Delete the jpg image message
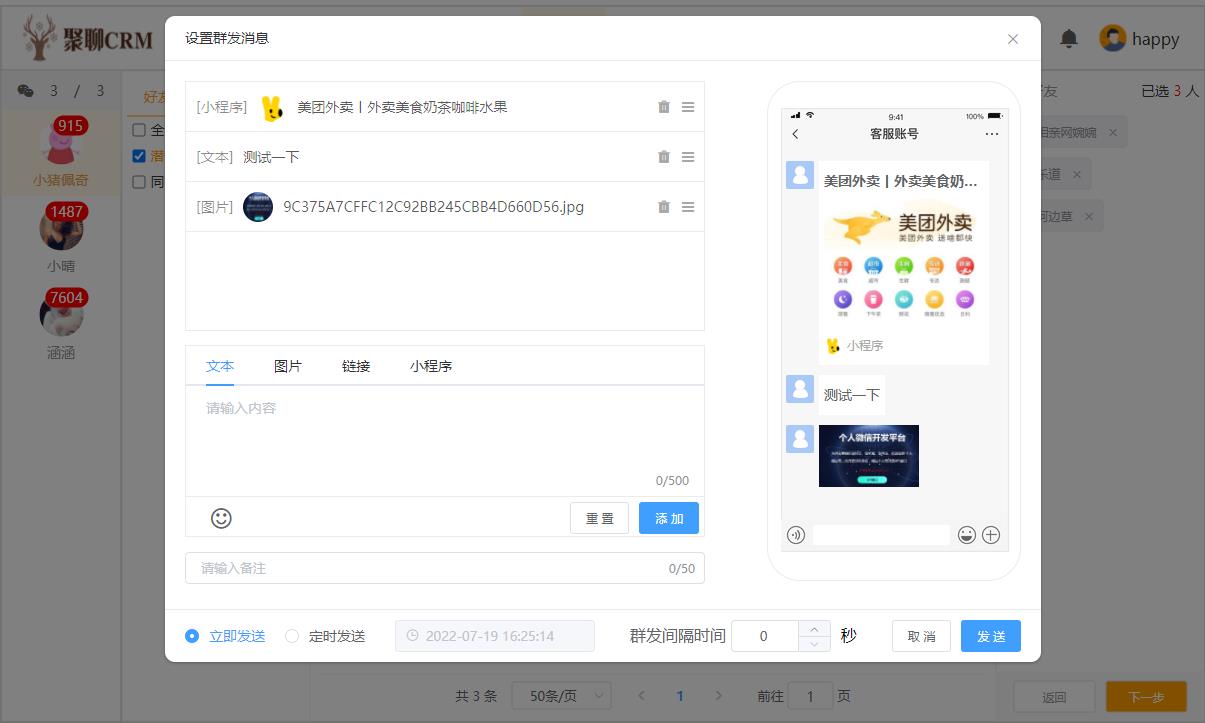Screen dimensions: 1205x723 [x=664, y=207]
